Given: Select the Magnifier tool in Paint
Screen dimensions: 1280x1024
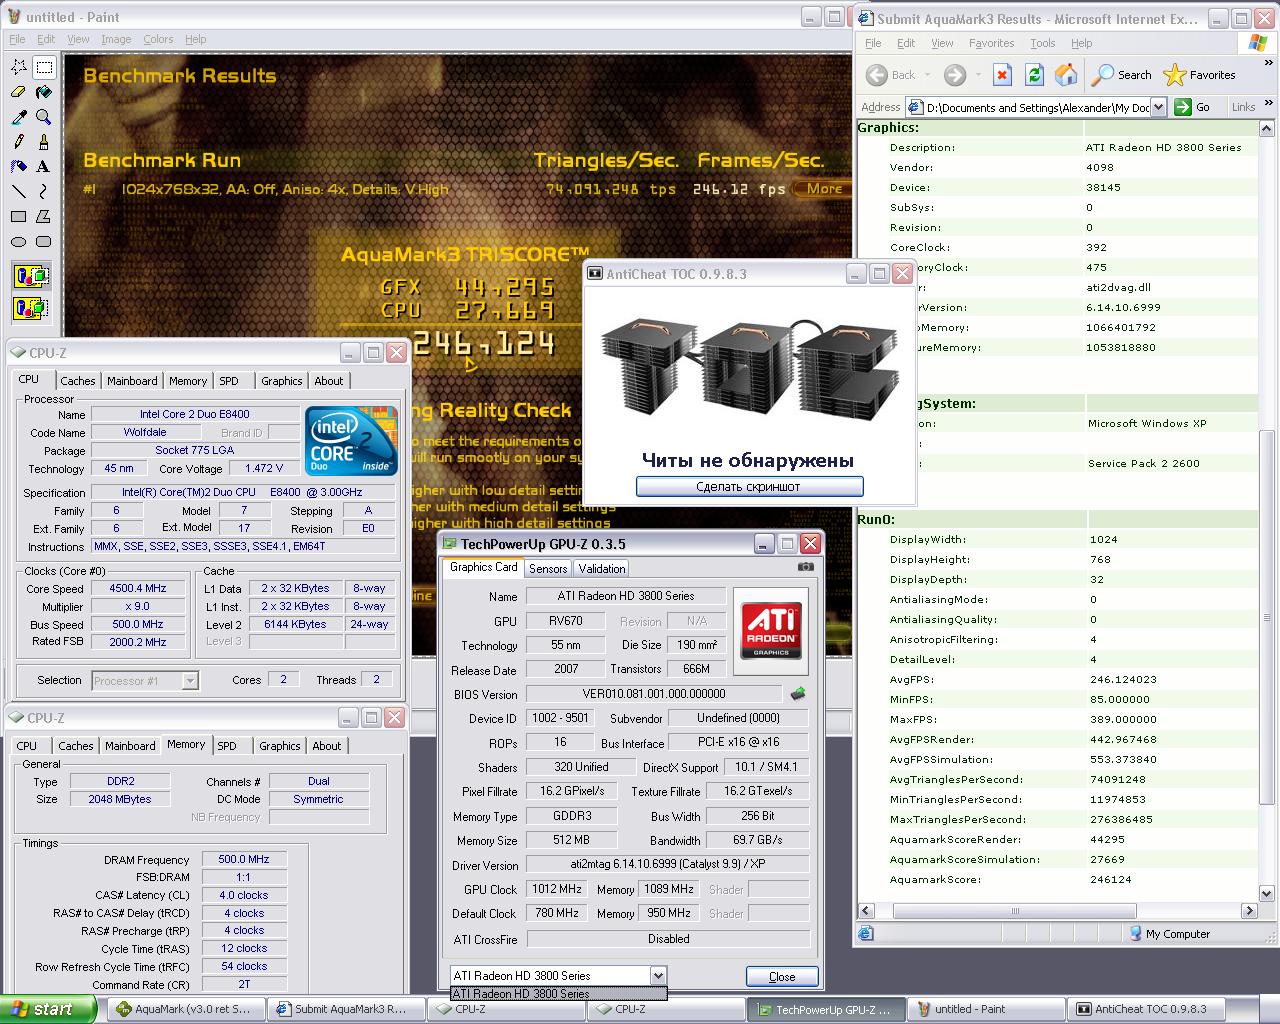Looking at the screenshot, I should pos(44,117).
